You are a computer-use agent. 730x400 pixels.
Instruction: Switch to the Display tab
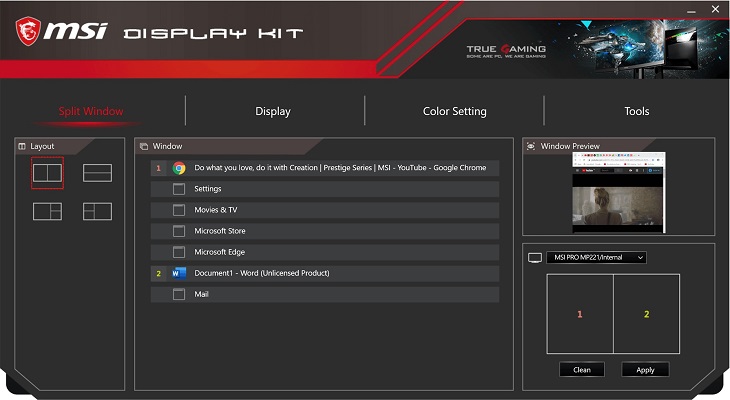point(273,111)
